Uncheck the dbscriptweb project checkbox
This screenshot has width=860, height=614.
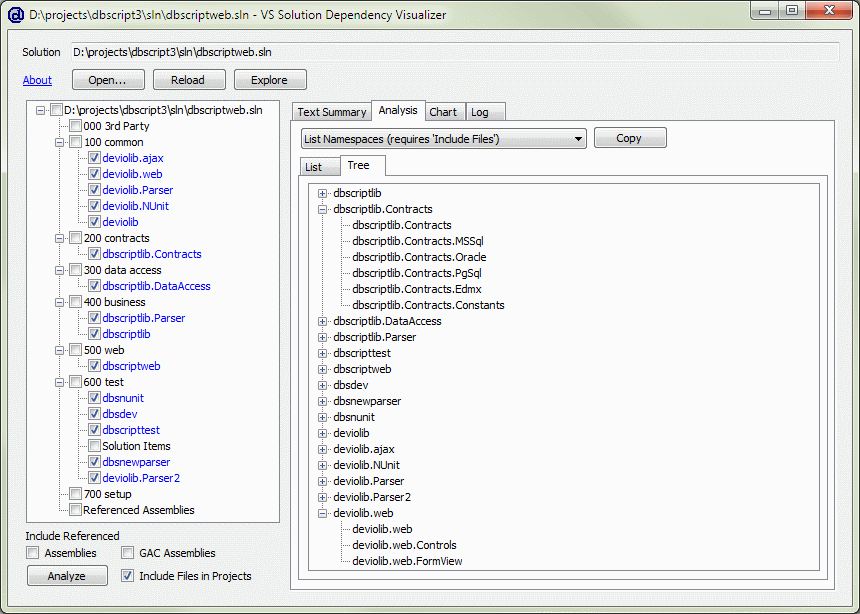pos(94,366)
